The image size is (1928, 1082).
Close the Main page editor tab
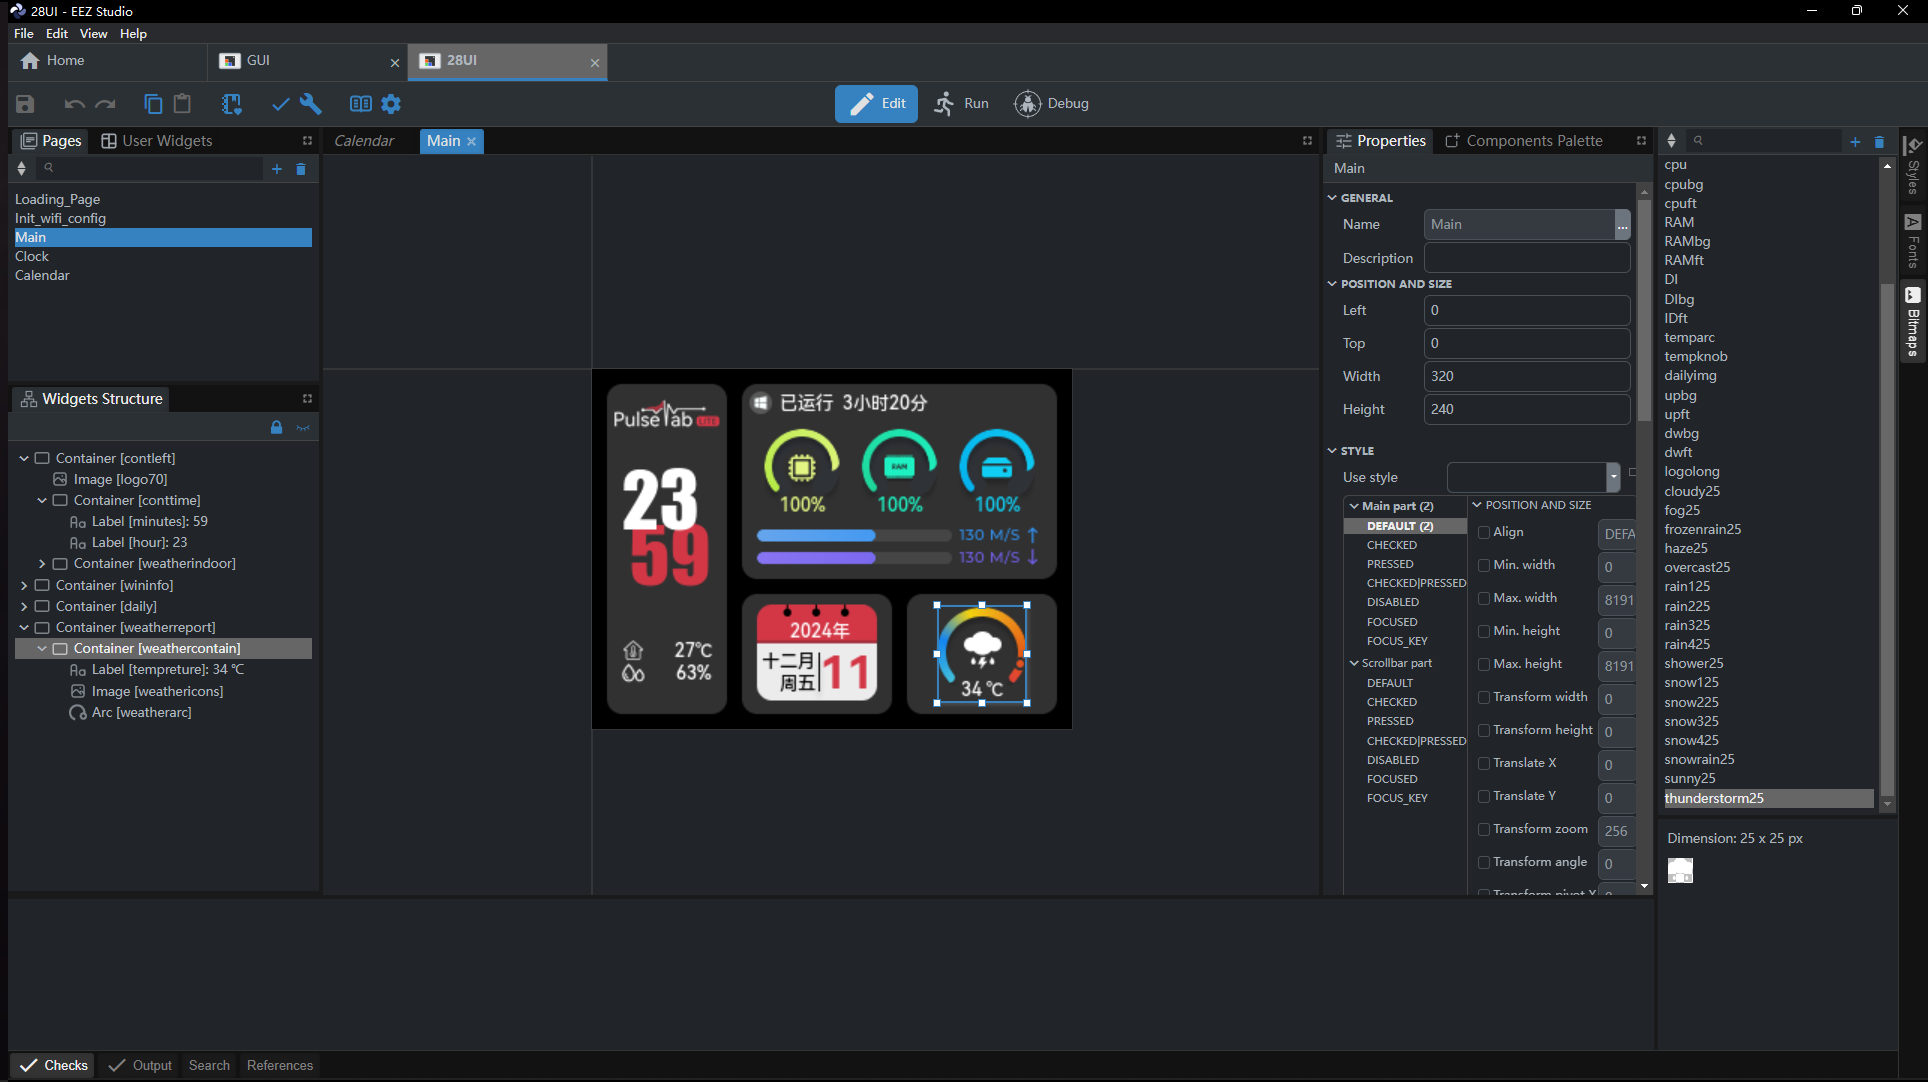(x=471, y=142)
